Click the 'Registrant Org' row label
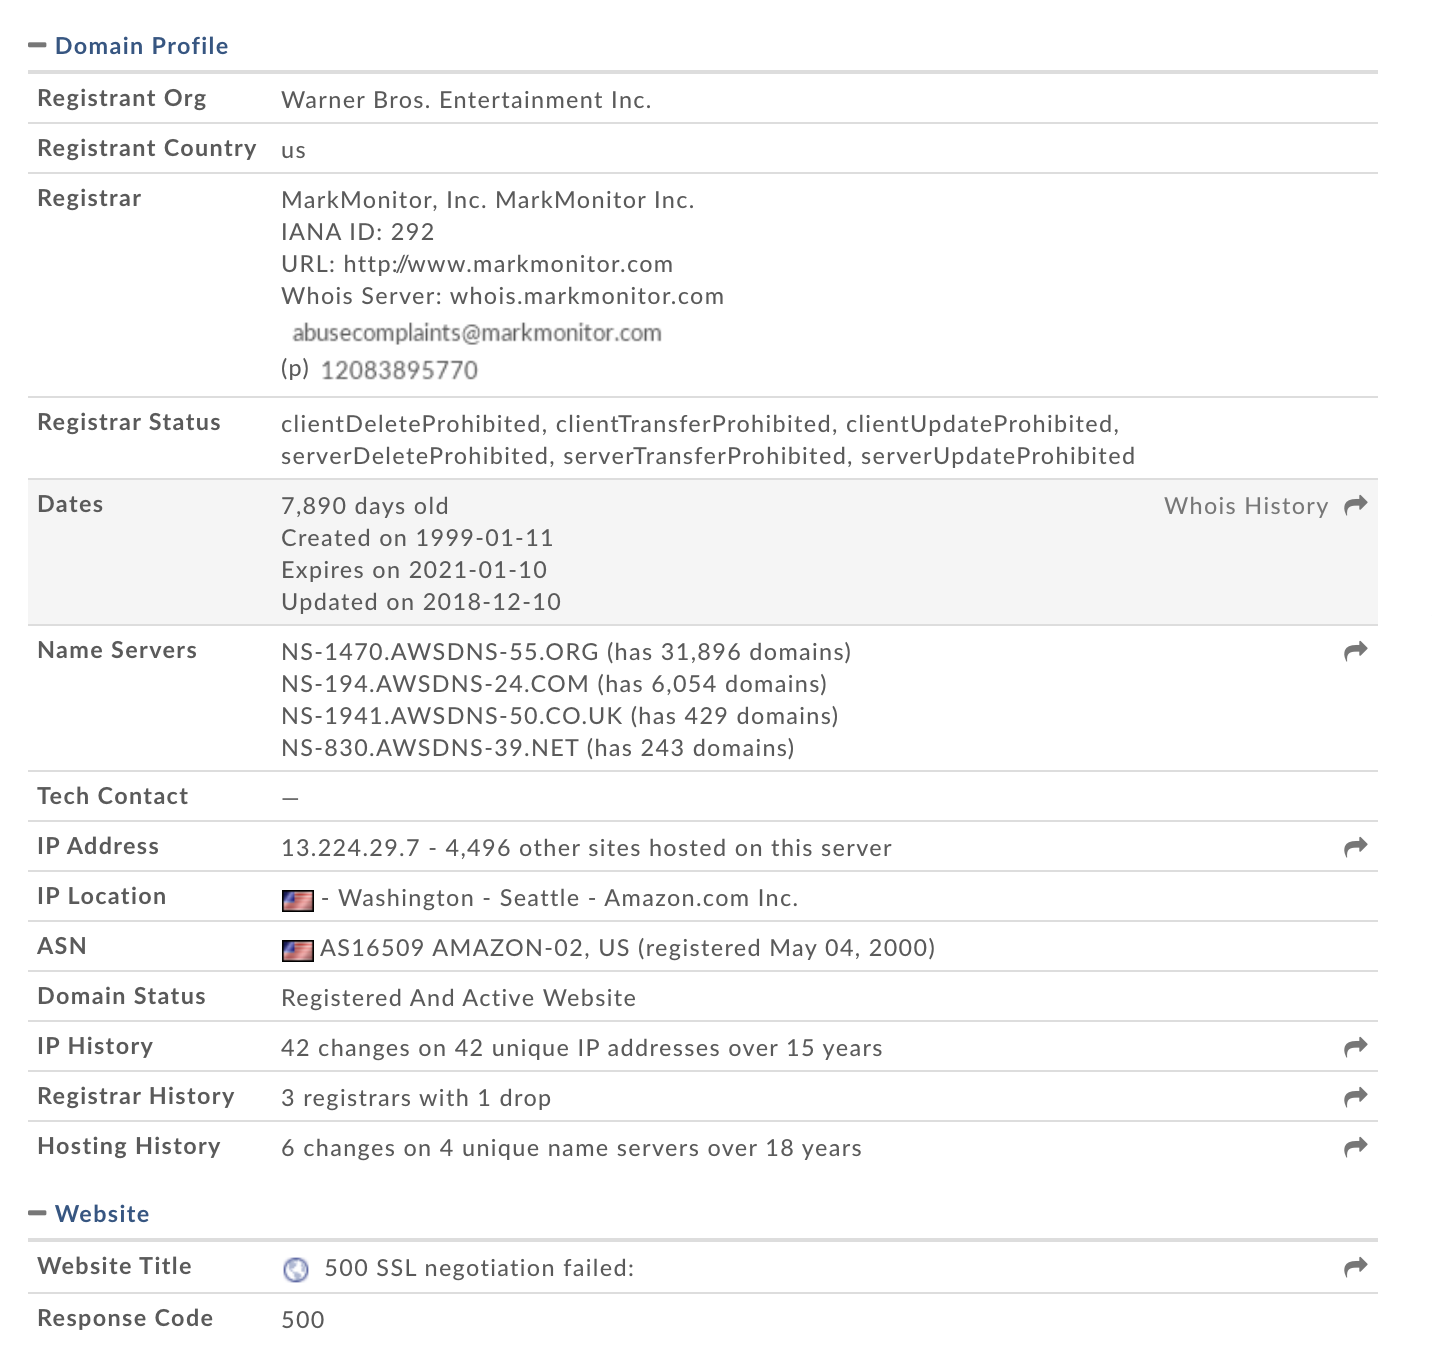1432x1348 pixels. point(122,98)
